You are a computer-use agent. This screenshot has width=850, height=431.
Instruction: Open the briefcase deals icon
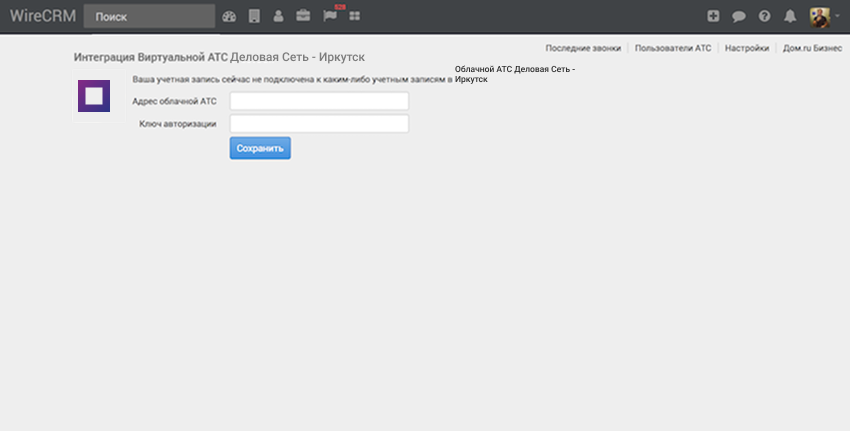pos(303,16)
